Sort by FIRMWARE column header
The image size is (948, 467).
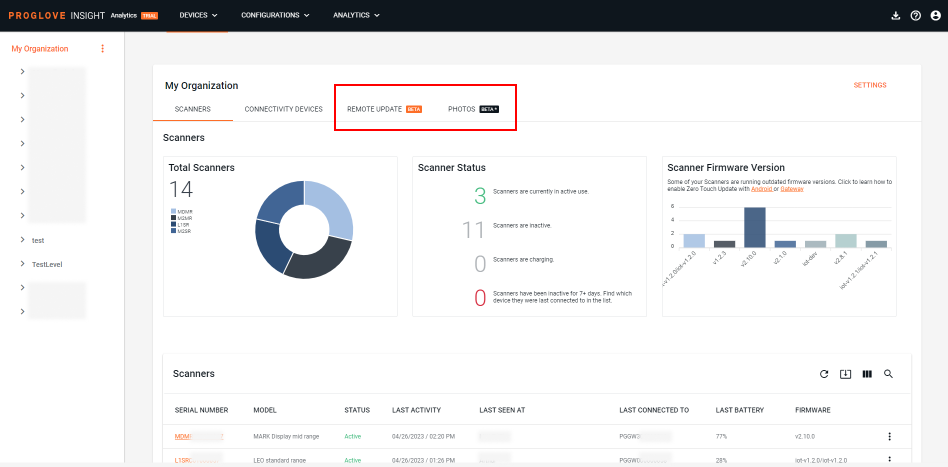point(813,410)
